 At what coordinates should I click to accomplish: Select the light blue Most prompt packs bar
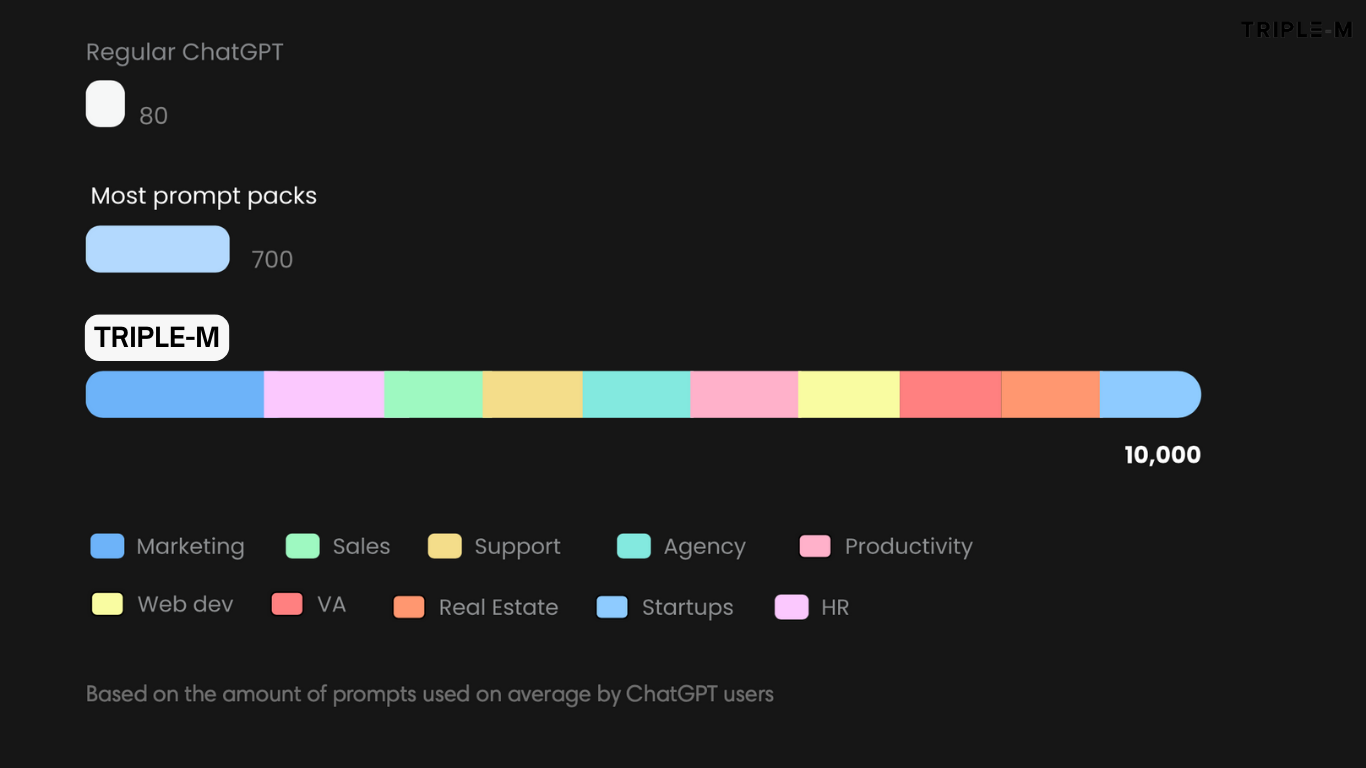[x=158, y=249]
